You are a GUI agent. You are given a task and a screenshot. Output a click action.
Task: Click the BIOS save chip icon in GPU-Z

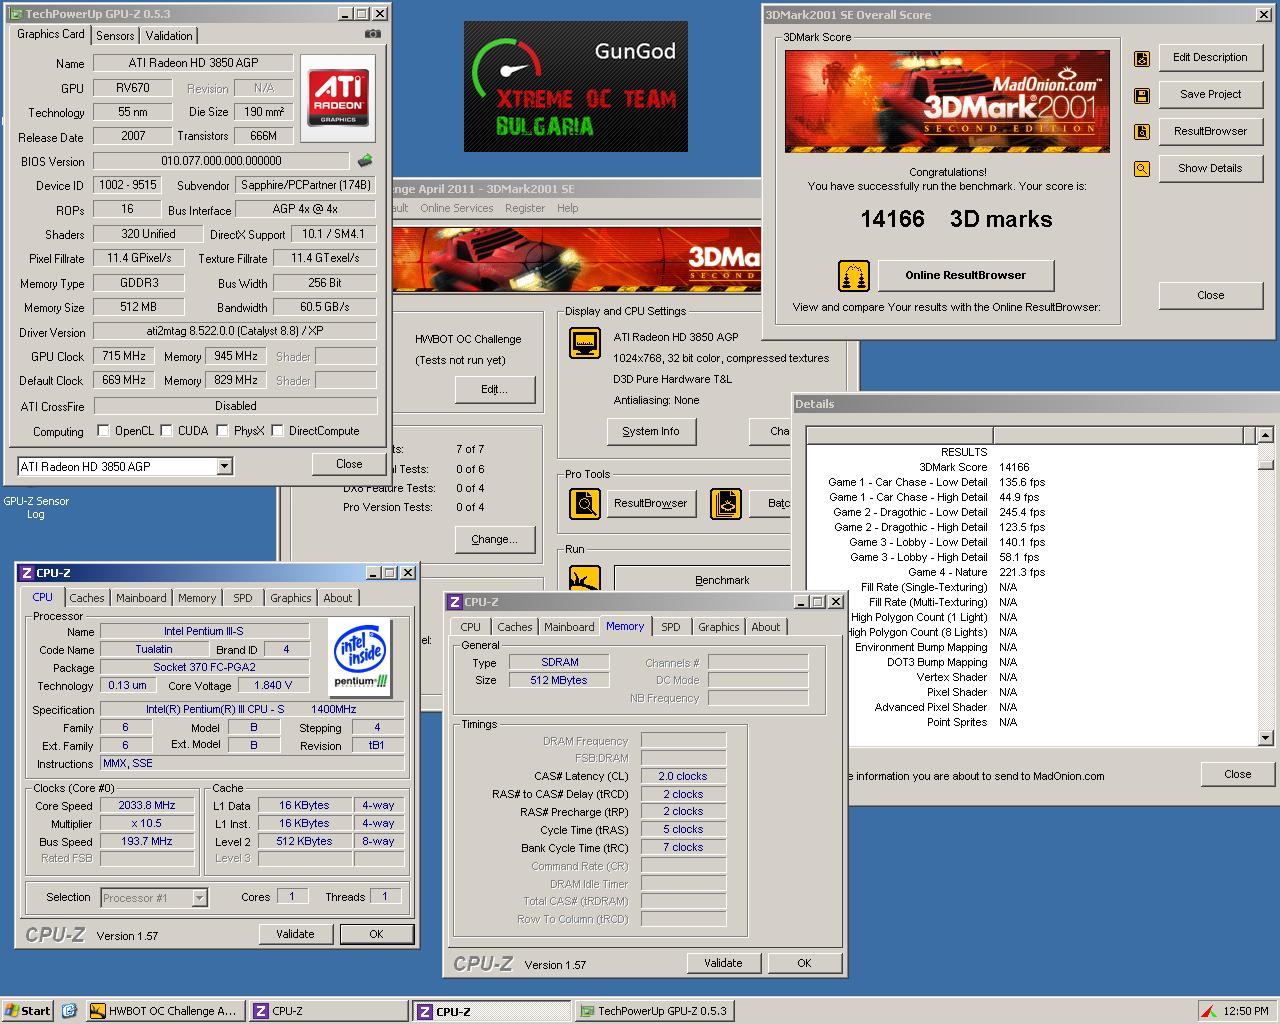pos(365,161)
